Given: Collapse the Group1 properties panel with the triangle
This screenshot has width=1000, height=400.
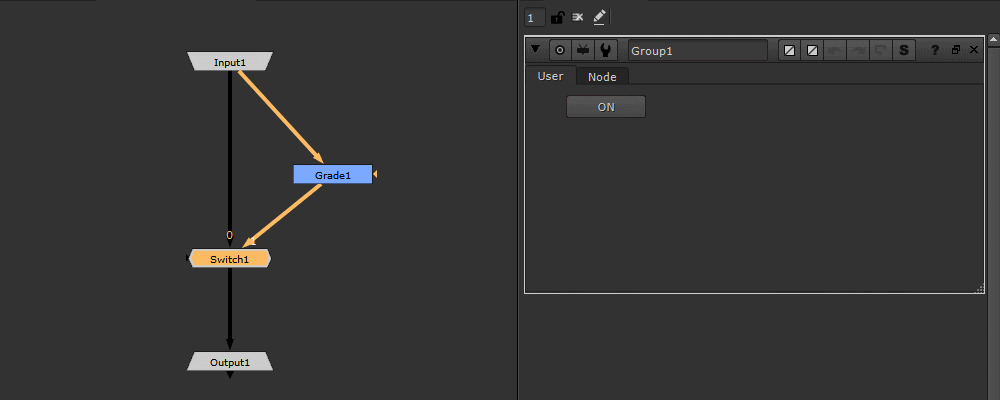Looking at the screenshot, I should [x=535, y=49].
